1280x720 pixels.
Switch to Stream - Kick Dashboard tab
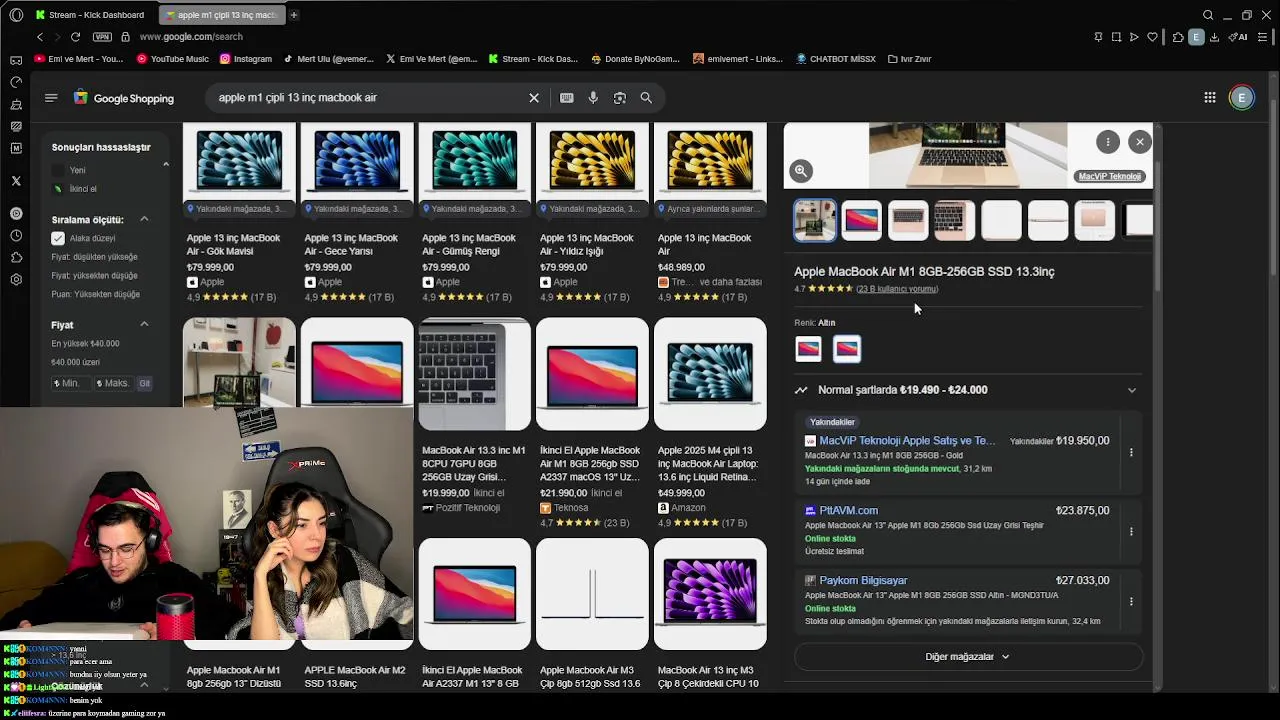(92, 15)
